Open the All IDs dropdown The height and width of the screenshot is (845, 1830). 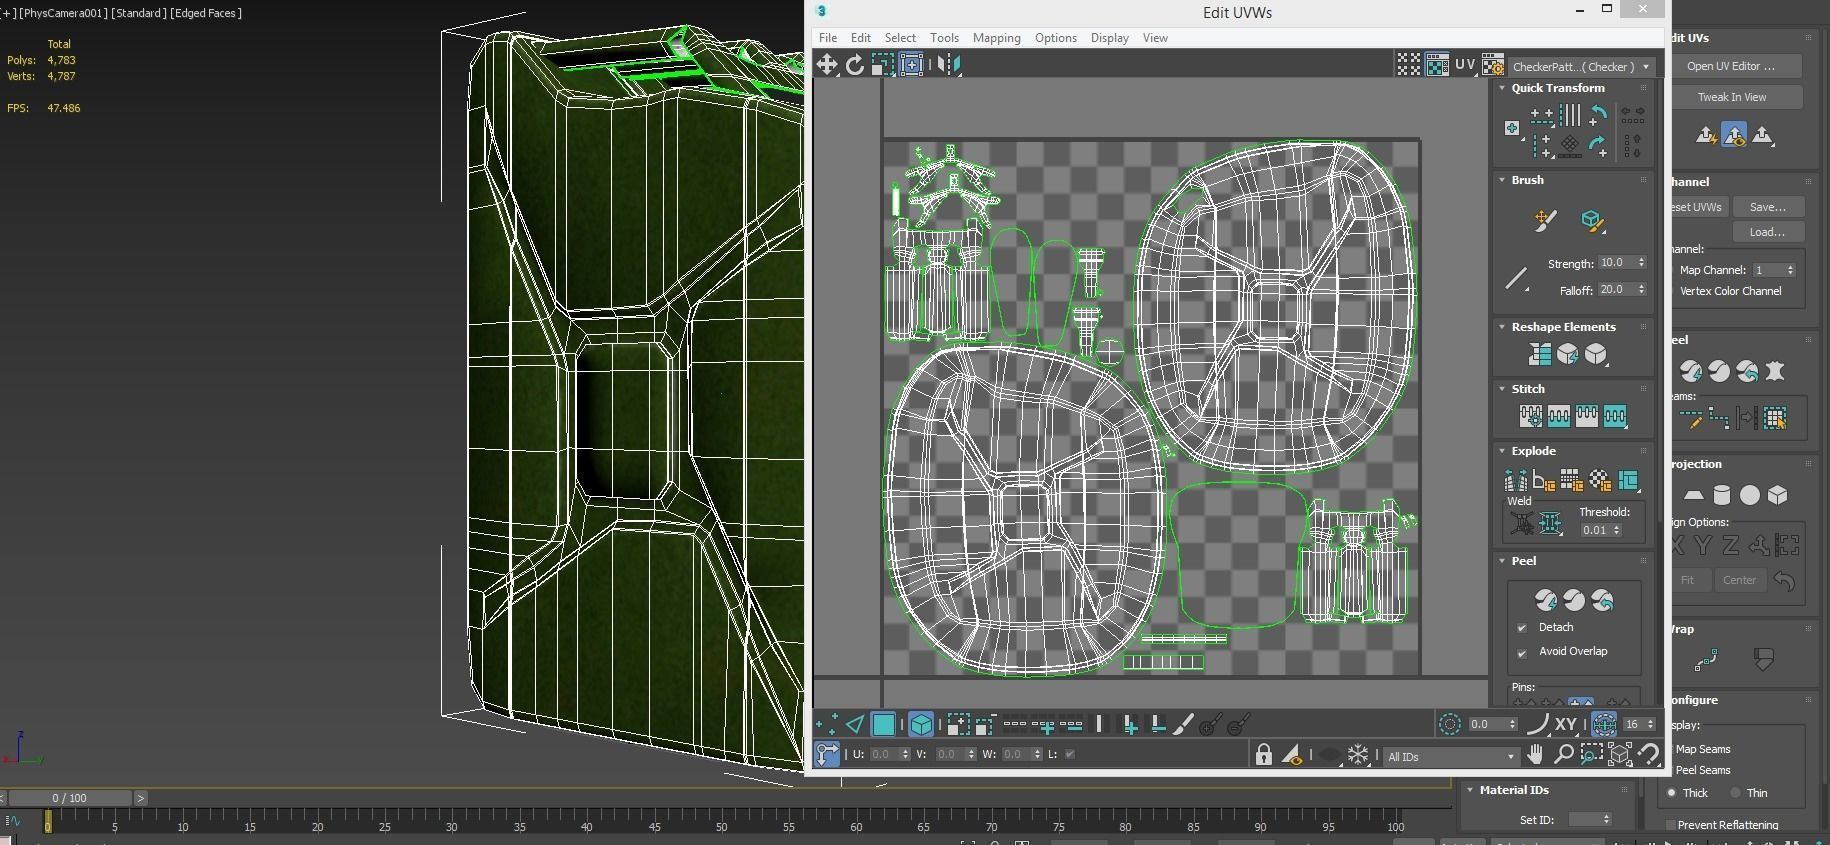pos(1450,757)
